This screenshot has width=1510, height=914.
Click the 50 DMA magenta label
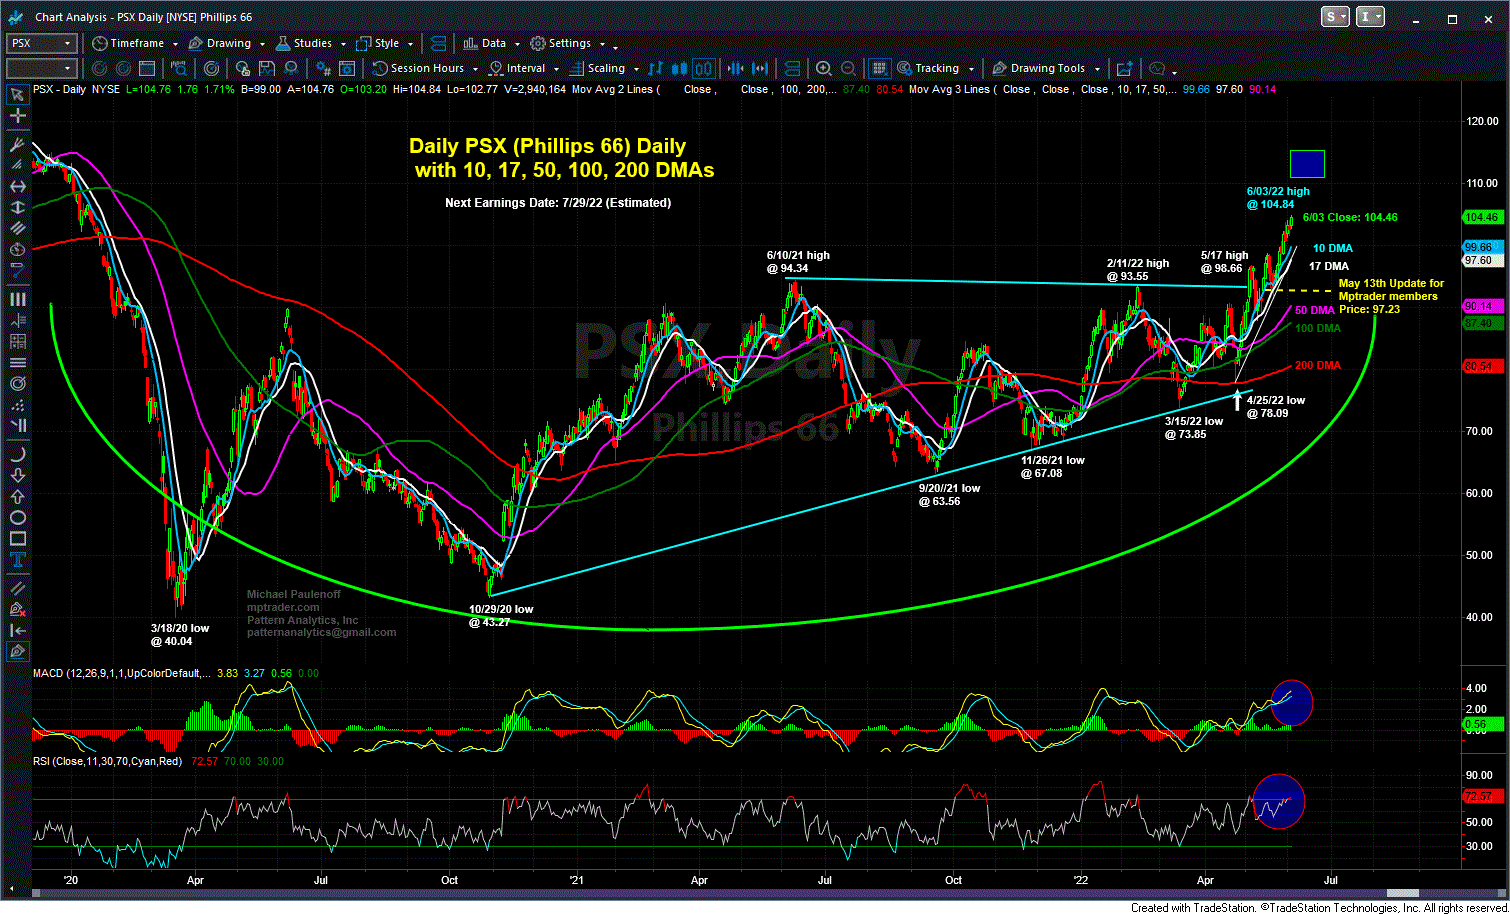(1315, 310)
